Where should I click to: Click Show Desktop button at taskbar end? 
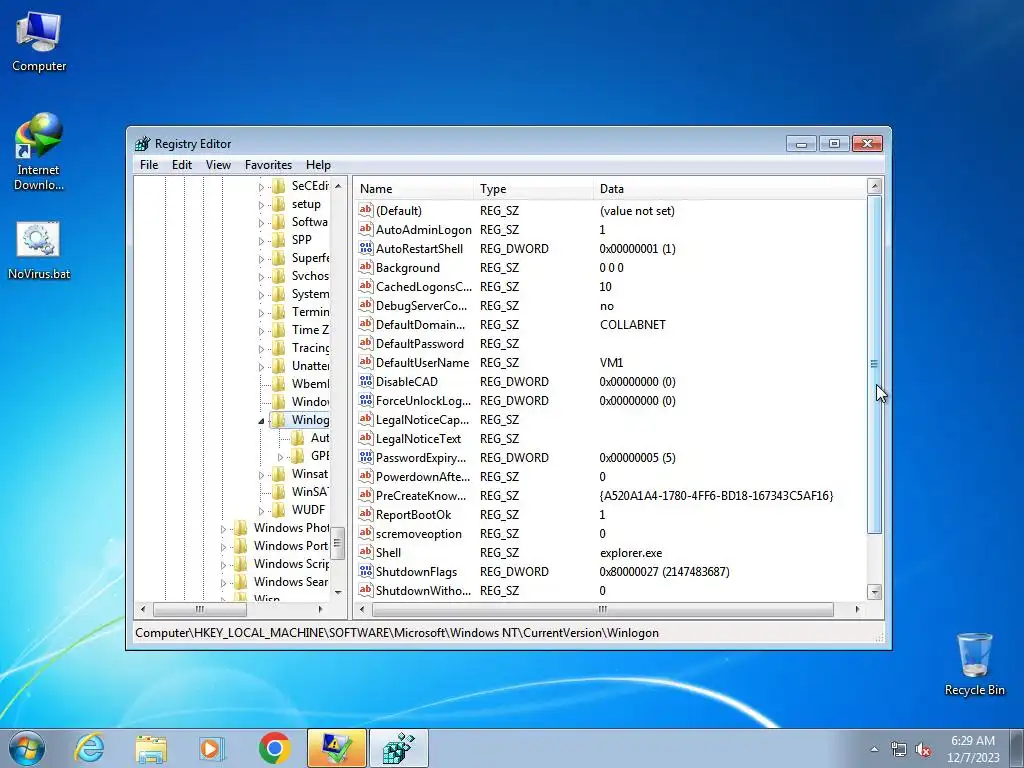[1017, 748]
